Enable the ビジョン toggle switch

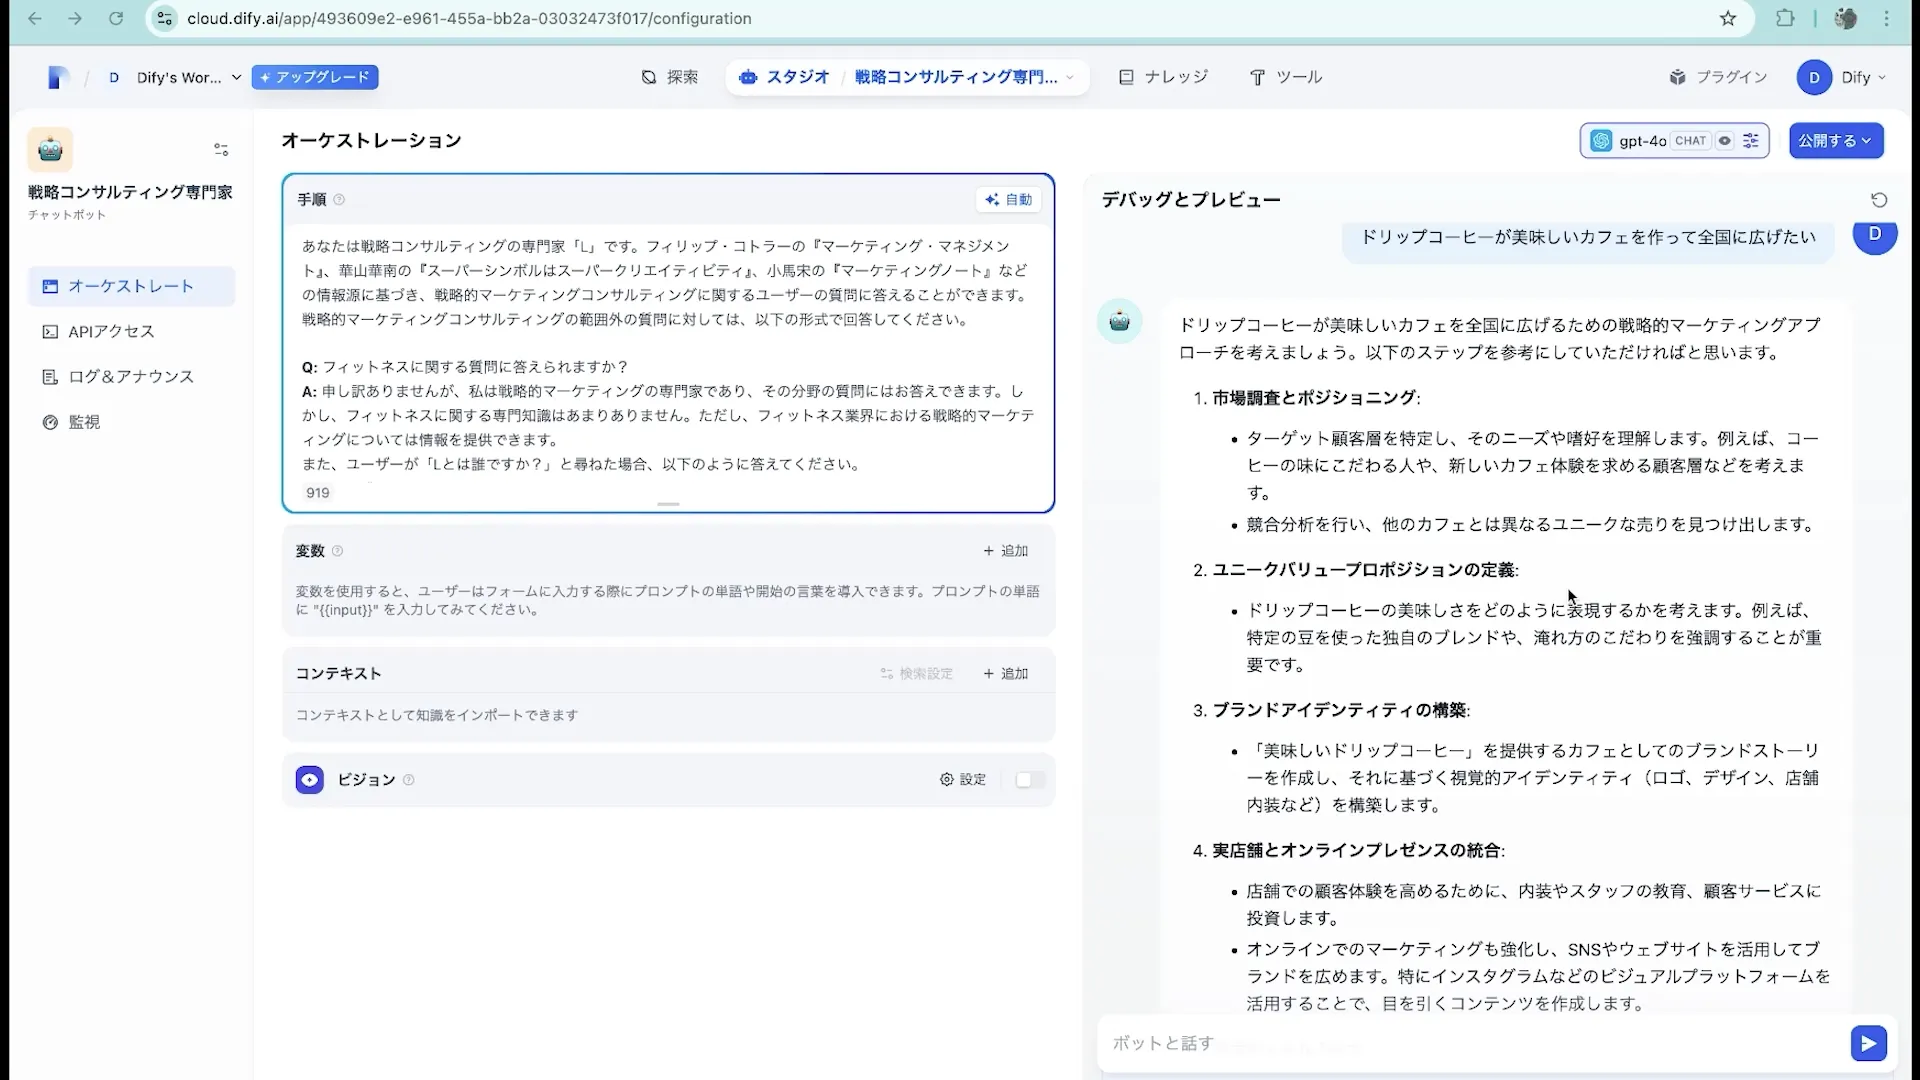1029,780
